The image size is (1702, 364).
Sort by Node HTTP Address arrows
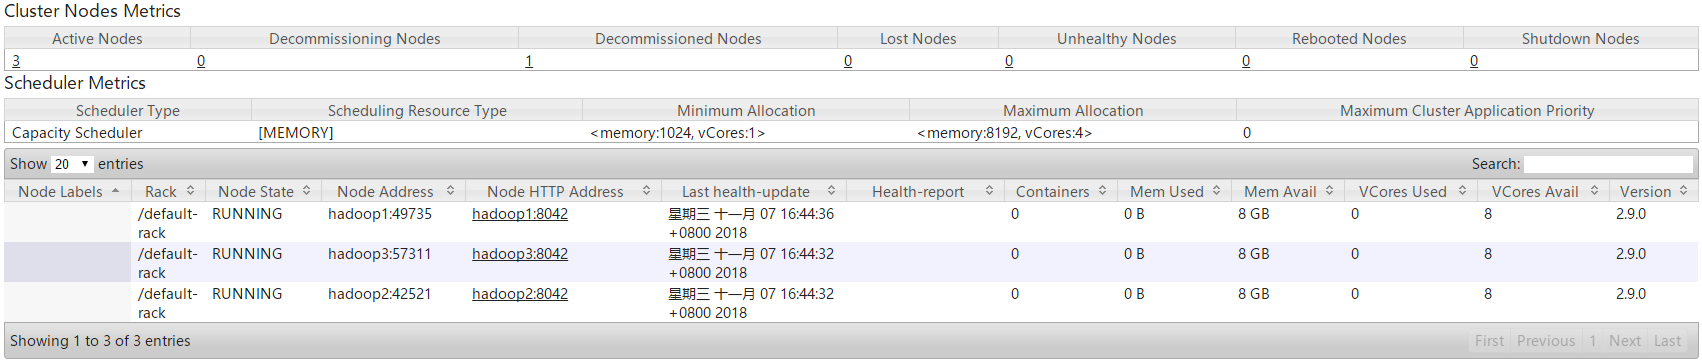click(x=647, y=191)
